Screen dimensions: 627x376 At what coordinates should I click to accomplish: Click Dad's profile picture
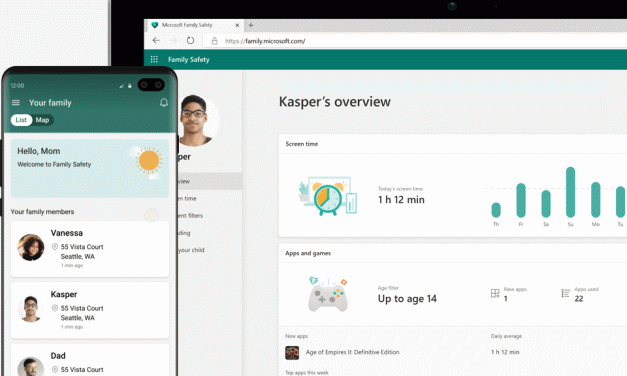point(31,366)
